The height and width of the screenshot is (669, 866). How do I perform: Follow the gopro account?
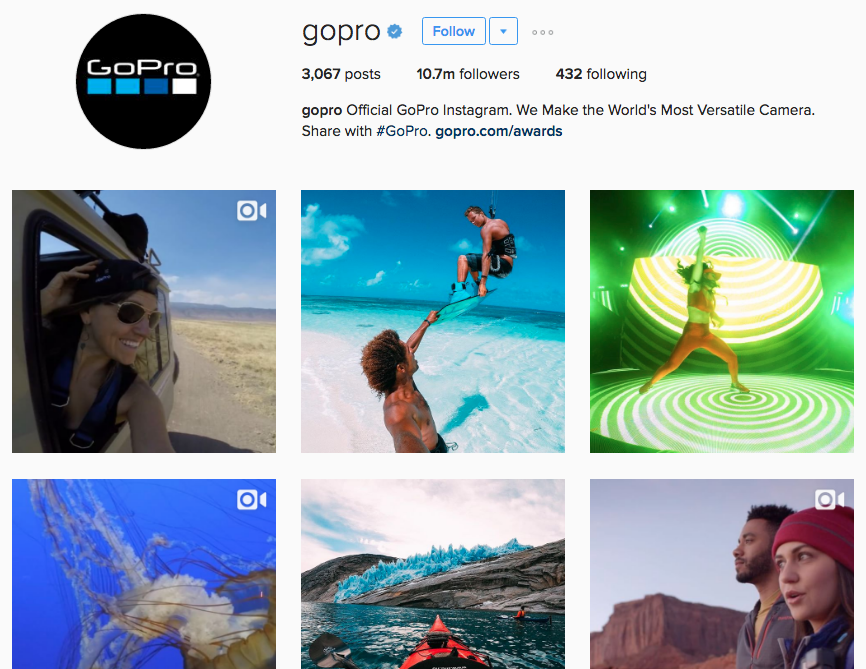point(453,31)
